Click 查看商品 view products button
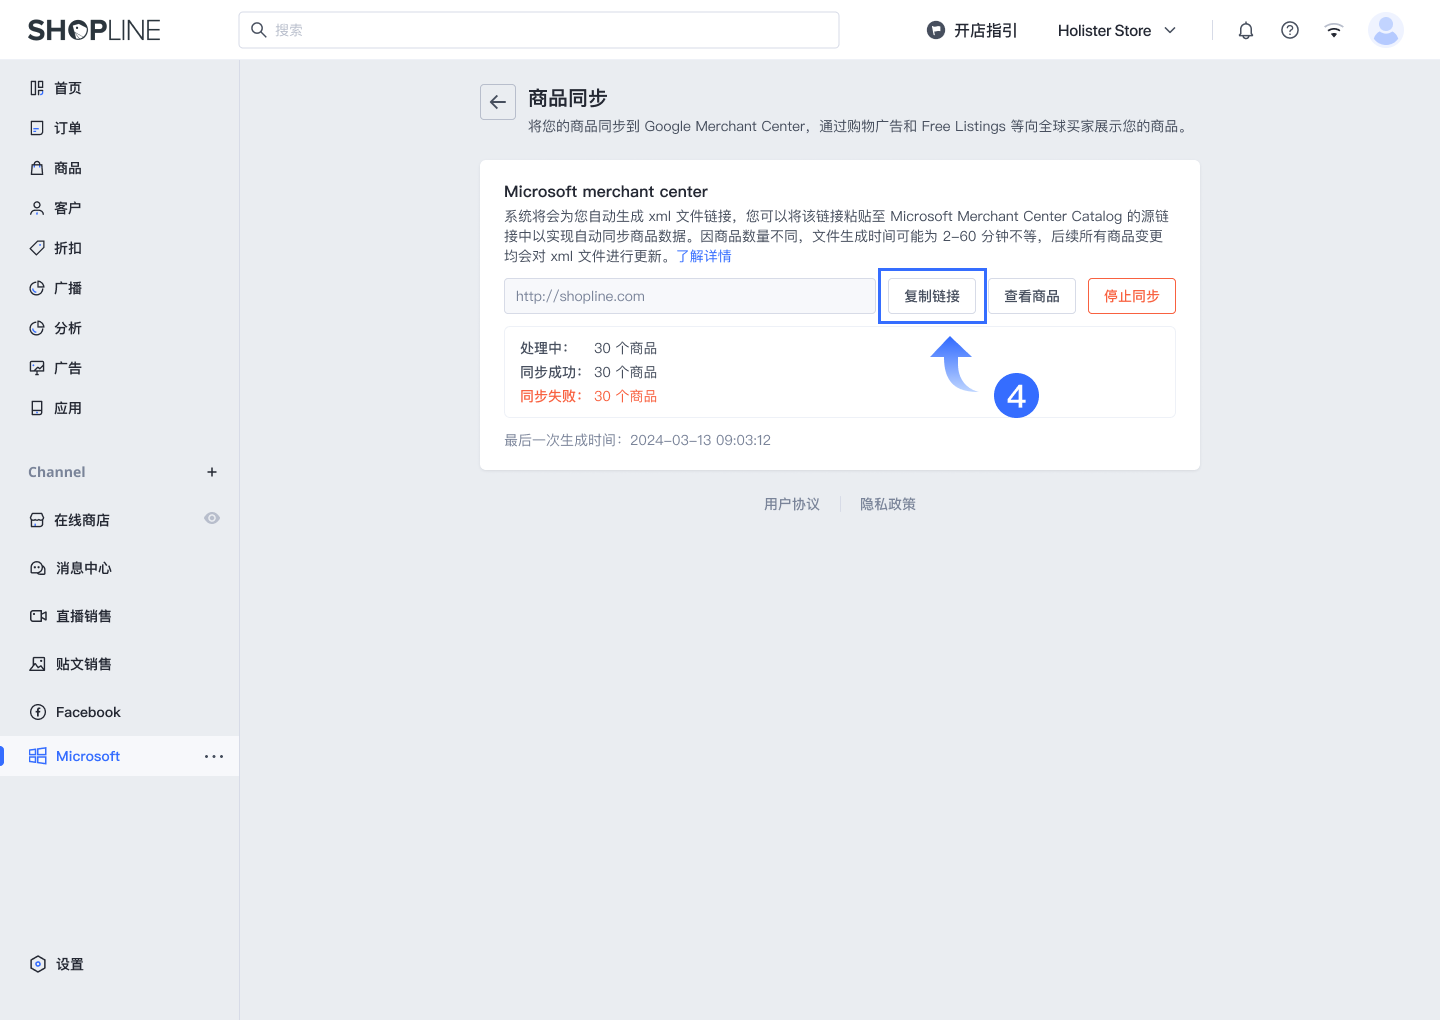This screenshot has width=1440, height=1020. point(1032,296)
